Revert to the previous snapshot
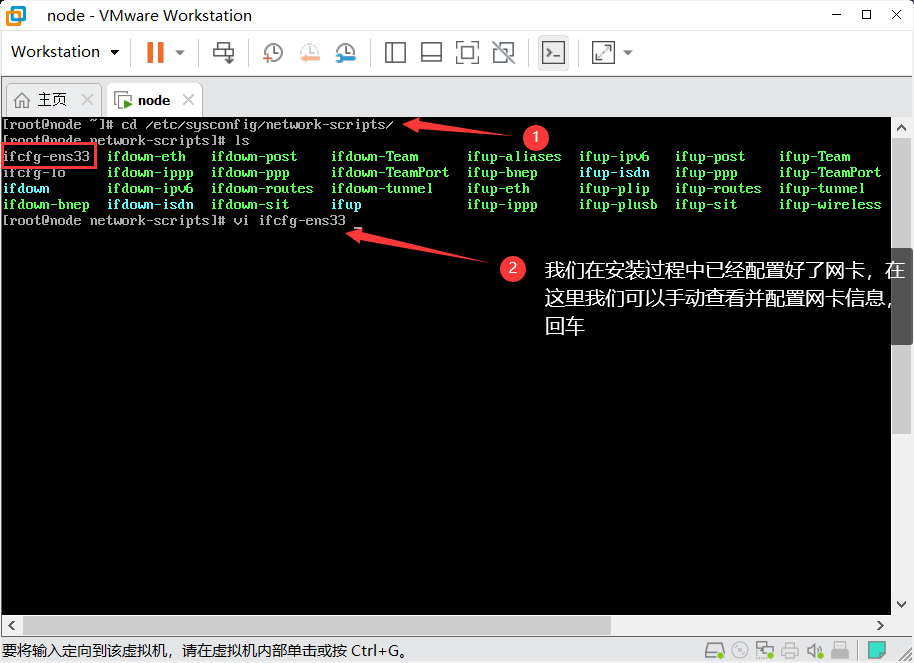This screenshot has height=663, width=914. [310, 52]
